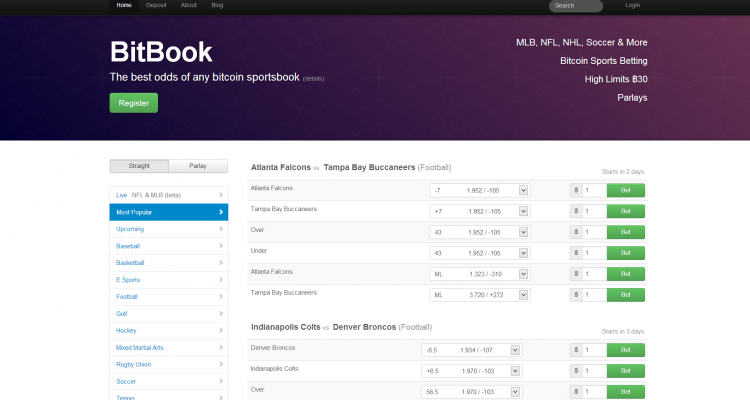The height and width of the screenshot is (400, 750).
Task: Select the Football category
Action: point(169,297)
